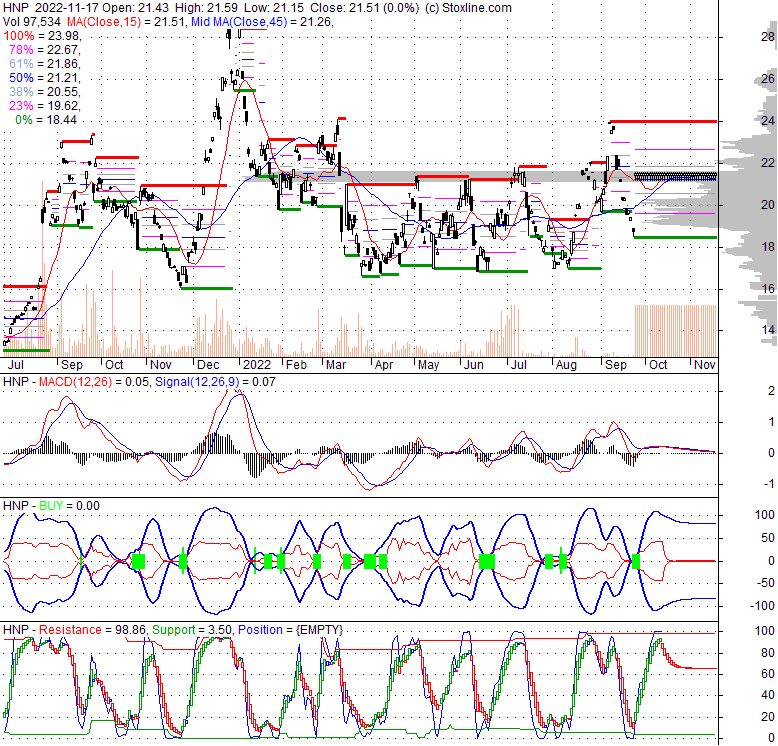778x746 pixels.
Task: Click the '61% = 21.86' level label
Action: [44, 63]
